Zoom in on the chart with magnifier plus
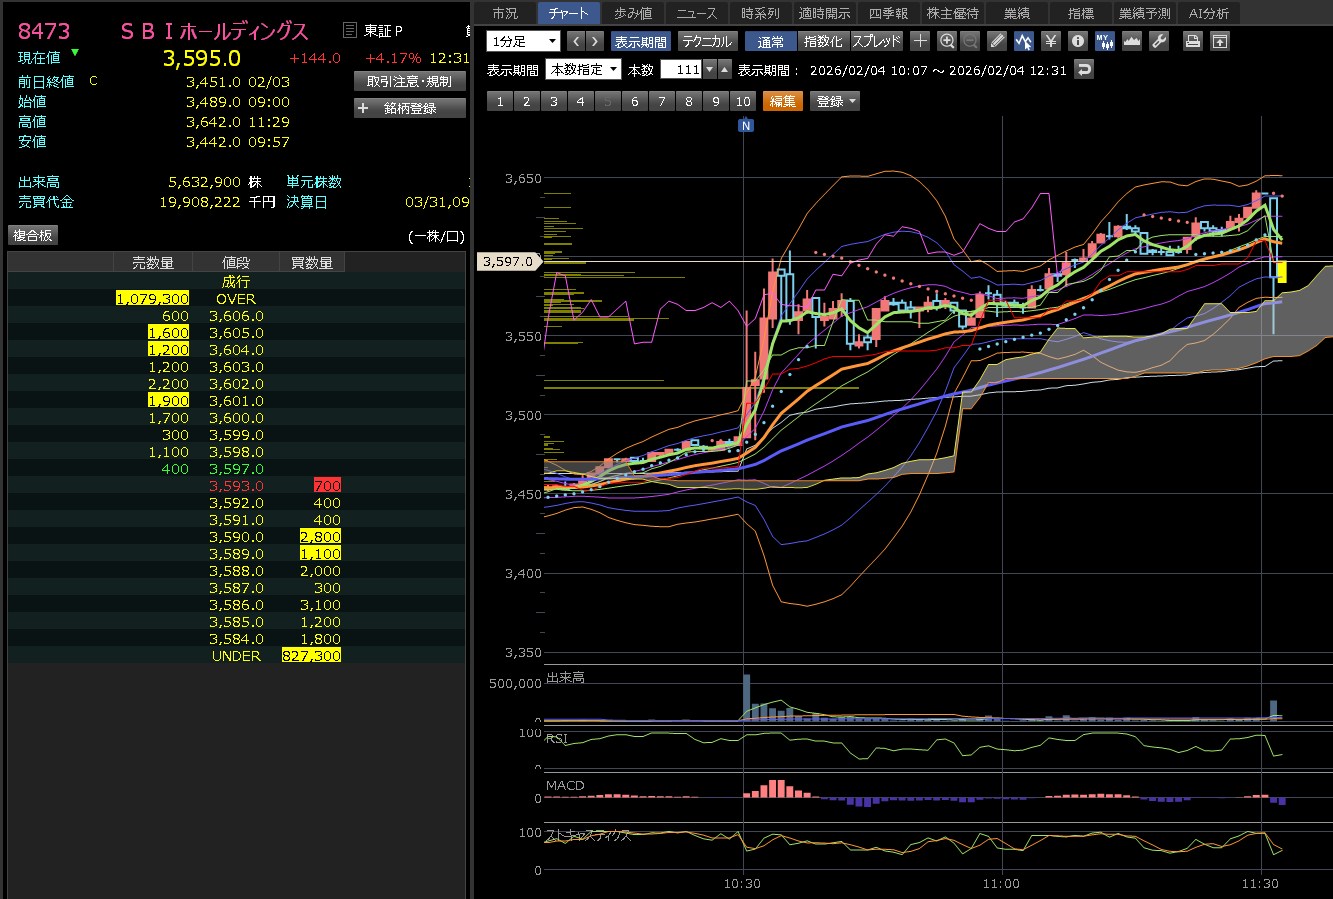This screenshot has height=899, width=1333. 947,41
